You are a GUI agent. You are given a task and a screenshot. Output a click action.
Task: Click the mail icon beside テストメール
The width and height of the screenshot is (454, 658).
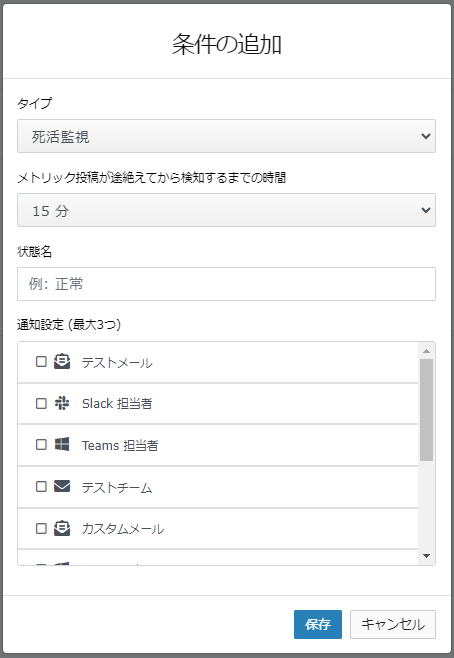pyautogui.click(x=62, y=361)
